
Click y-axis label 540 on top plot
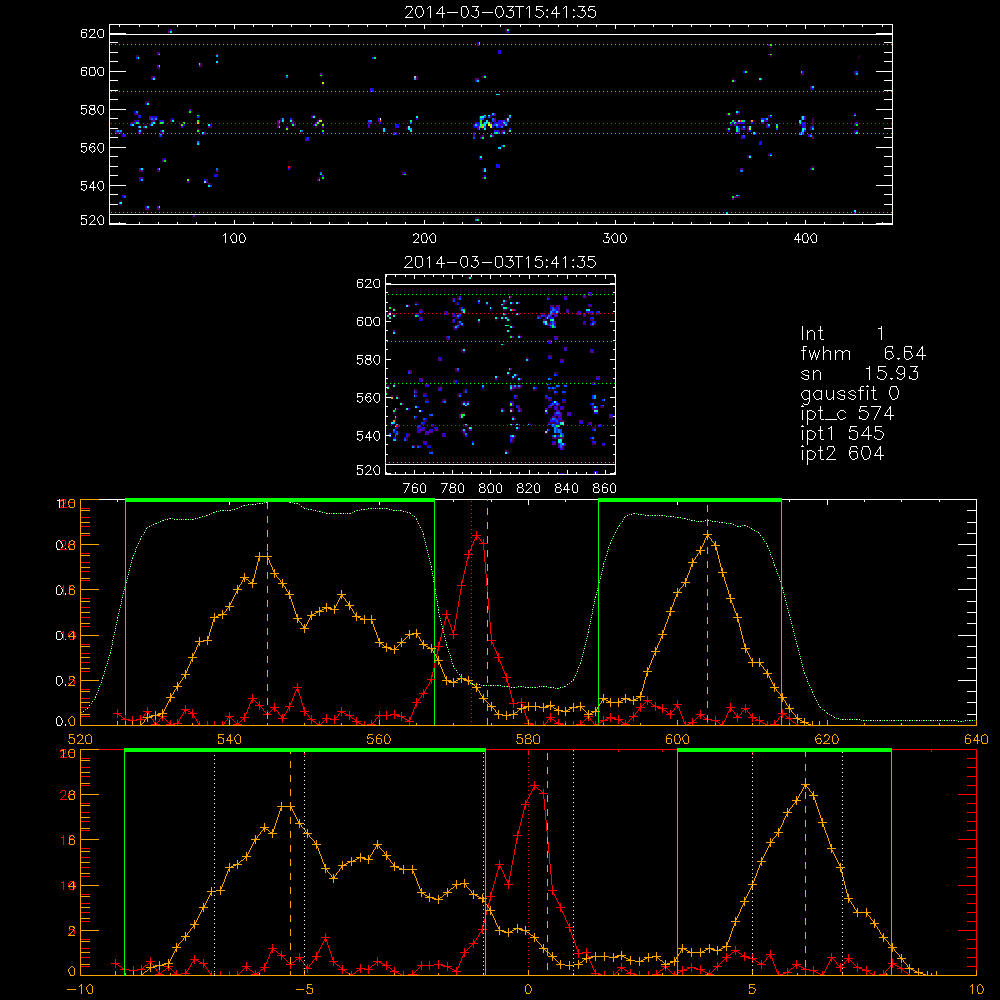click(x=92, y=186)
